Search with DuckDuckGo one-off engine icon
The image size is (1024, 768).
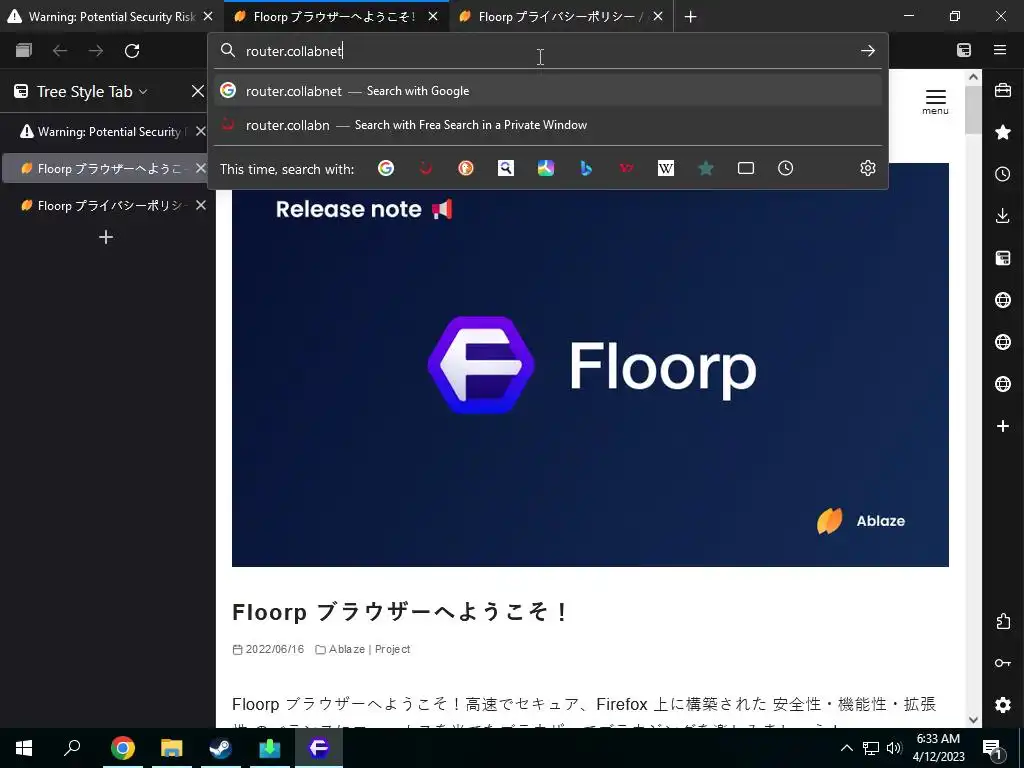pos(466,168)
